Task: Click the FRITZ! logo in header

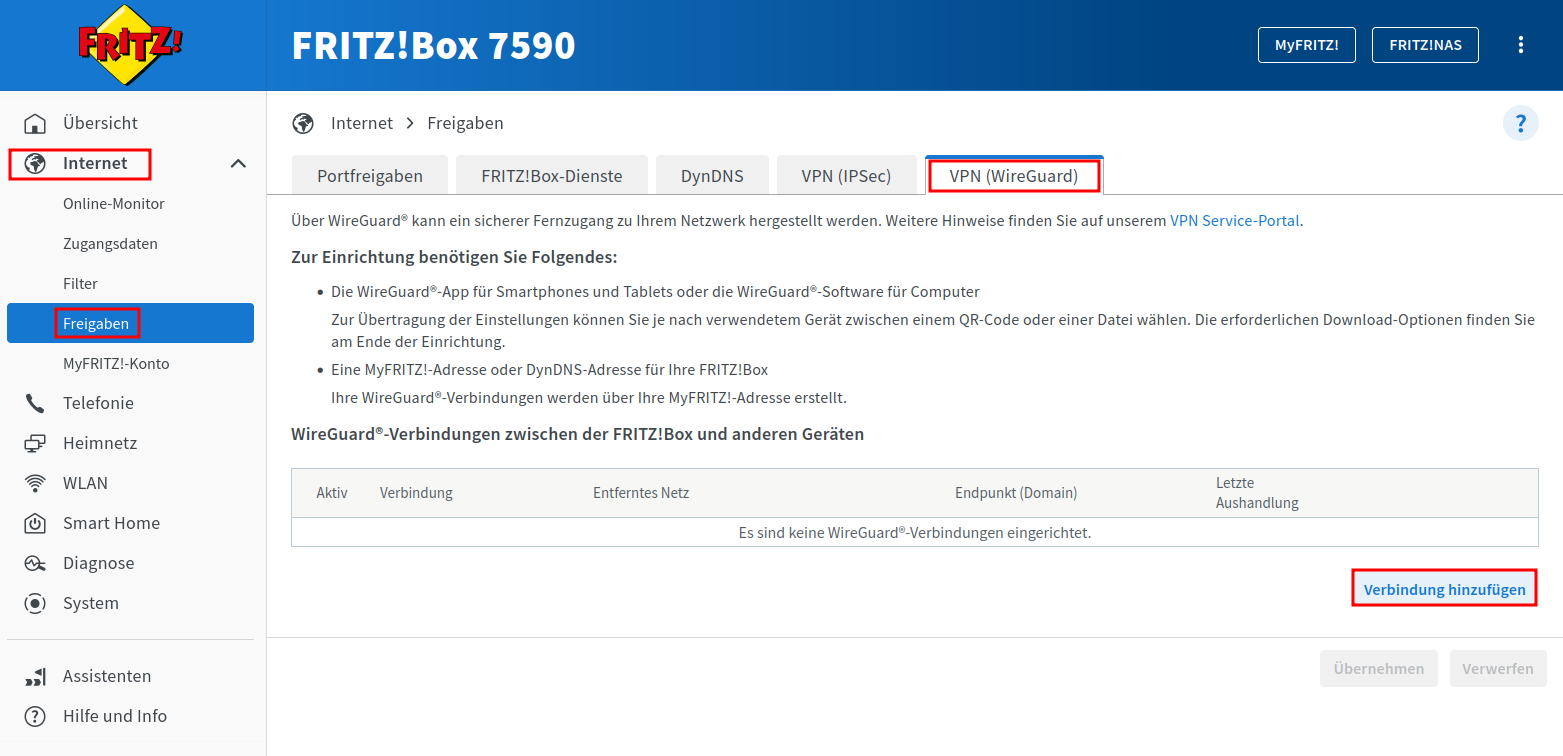Action: 132,45
